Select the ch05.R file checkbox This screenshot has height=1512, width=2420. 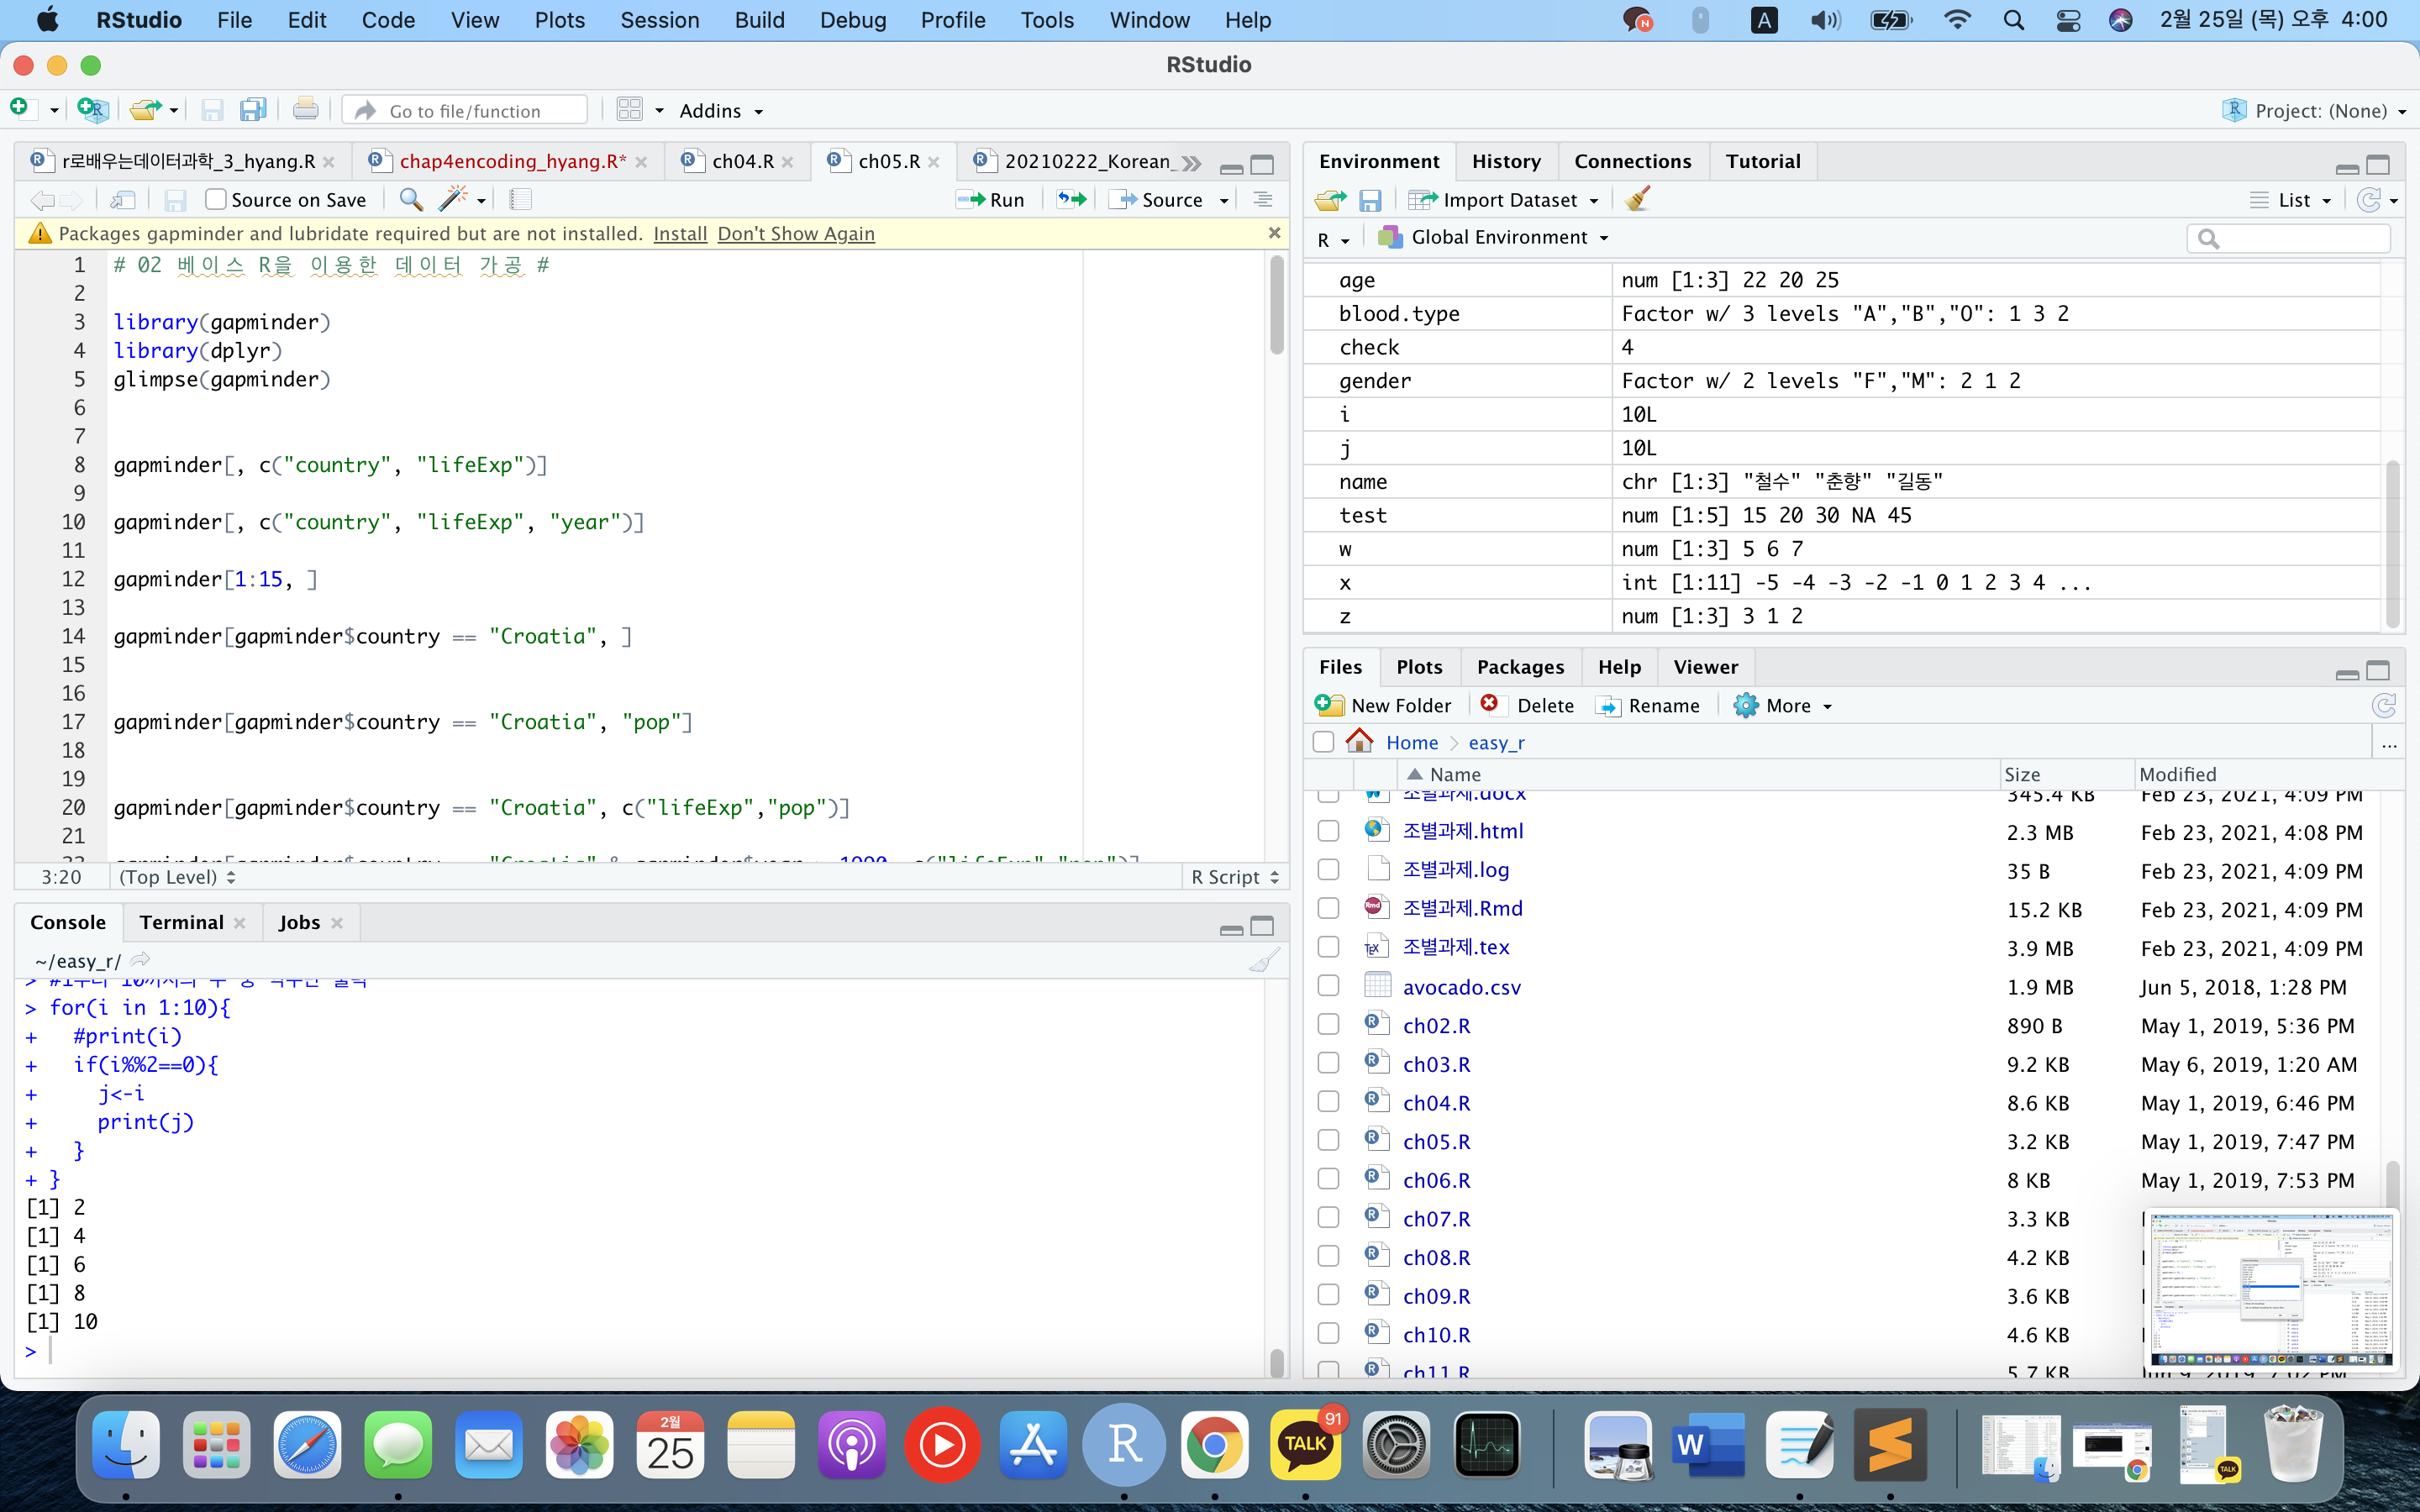click(1328, 1141)
